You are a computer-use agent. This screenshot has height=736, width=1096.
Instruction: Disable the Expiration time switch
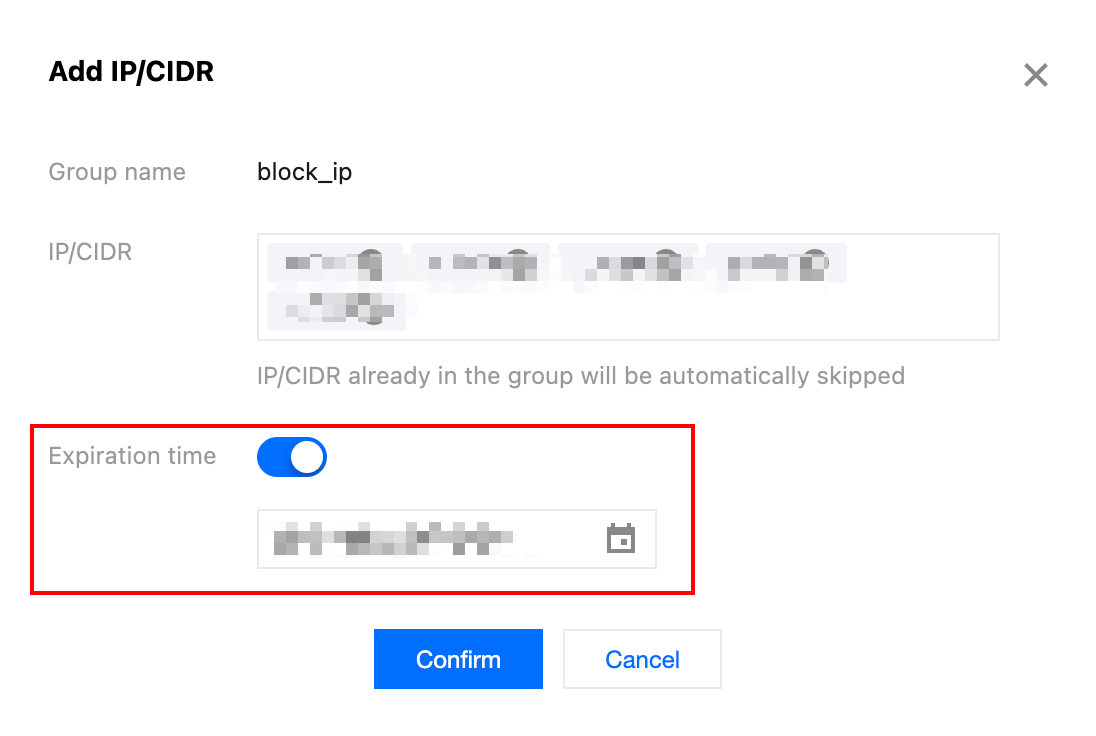292,457
